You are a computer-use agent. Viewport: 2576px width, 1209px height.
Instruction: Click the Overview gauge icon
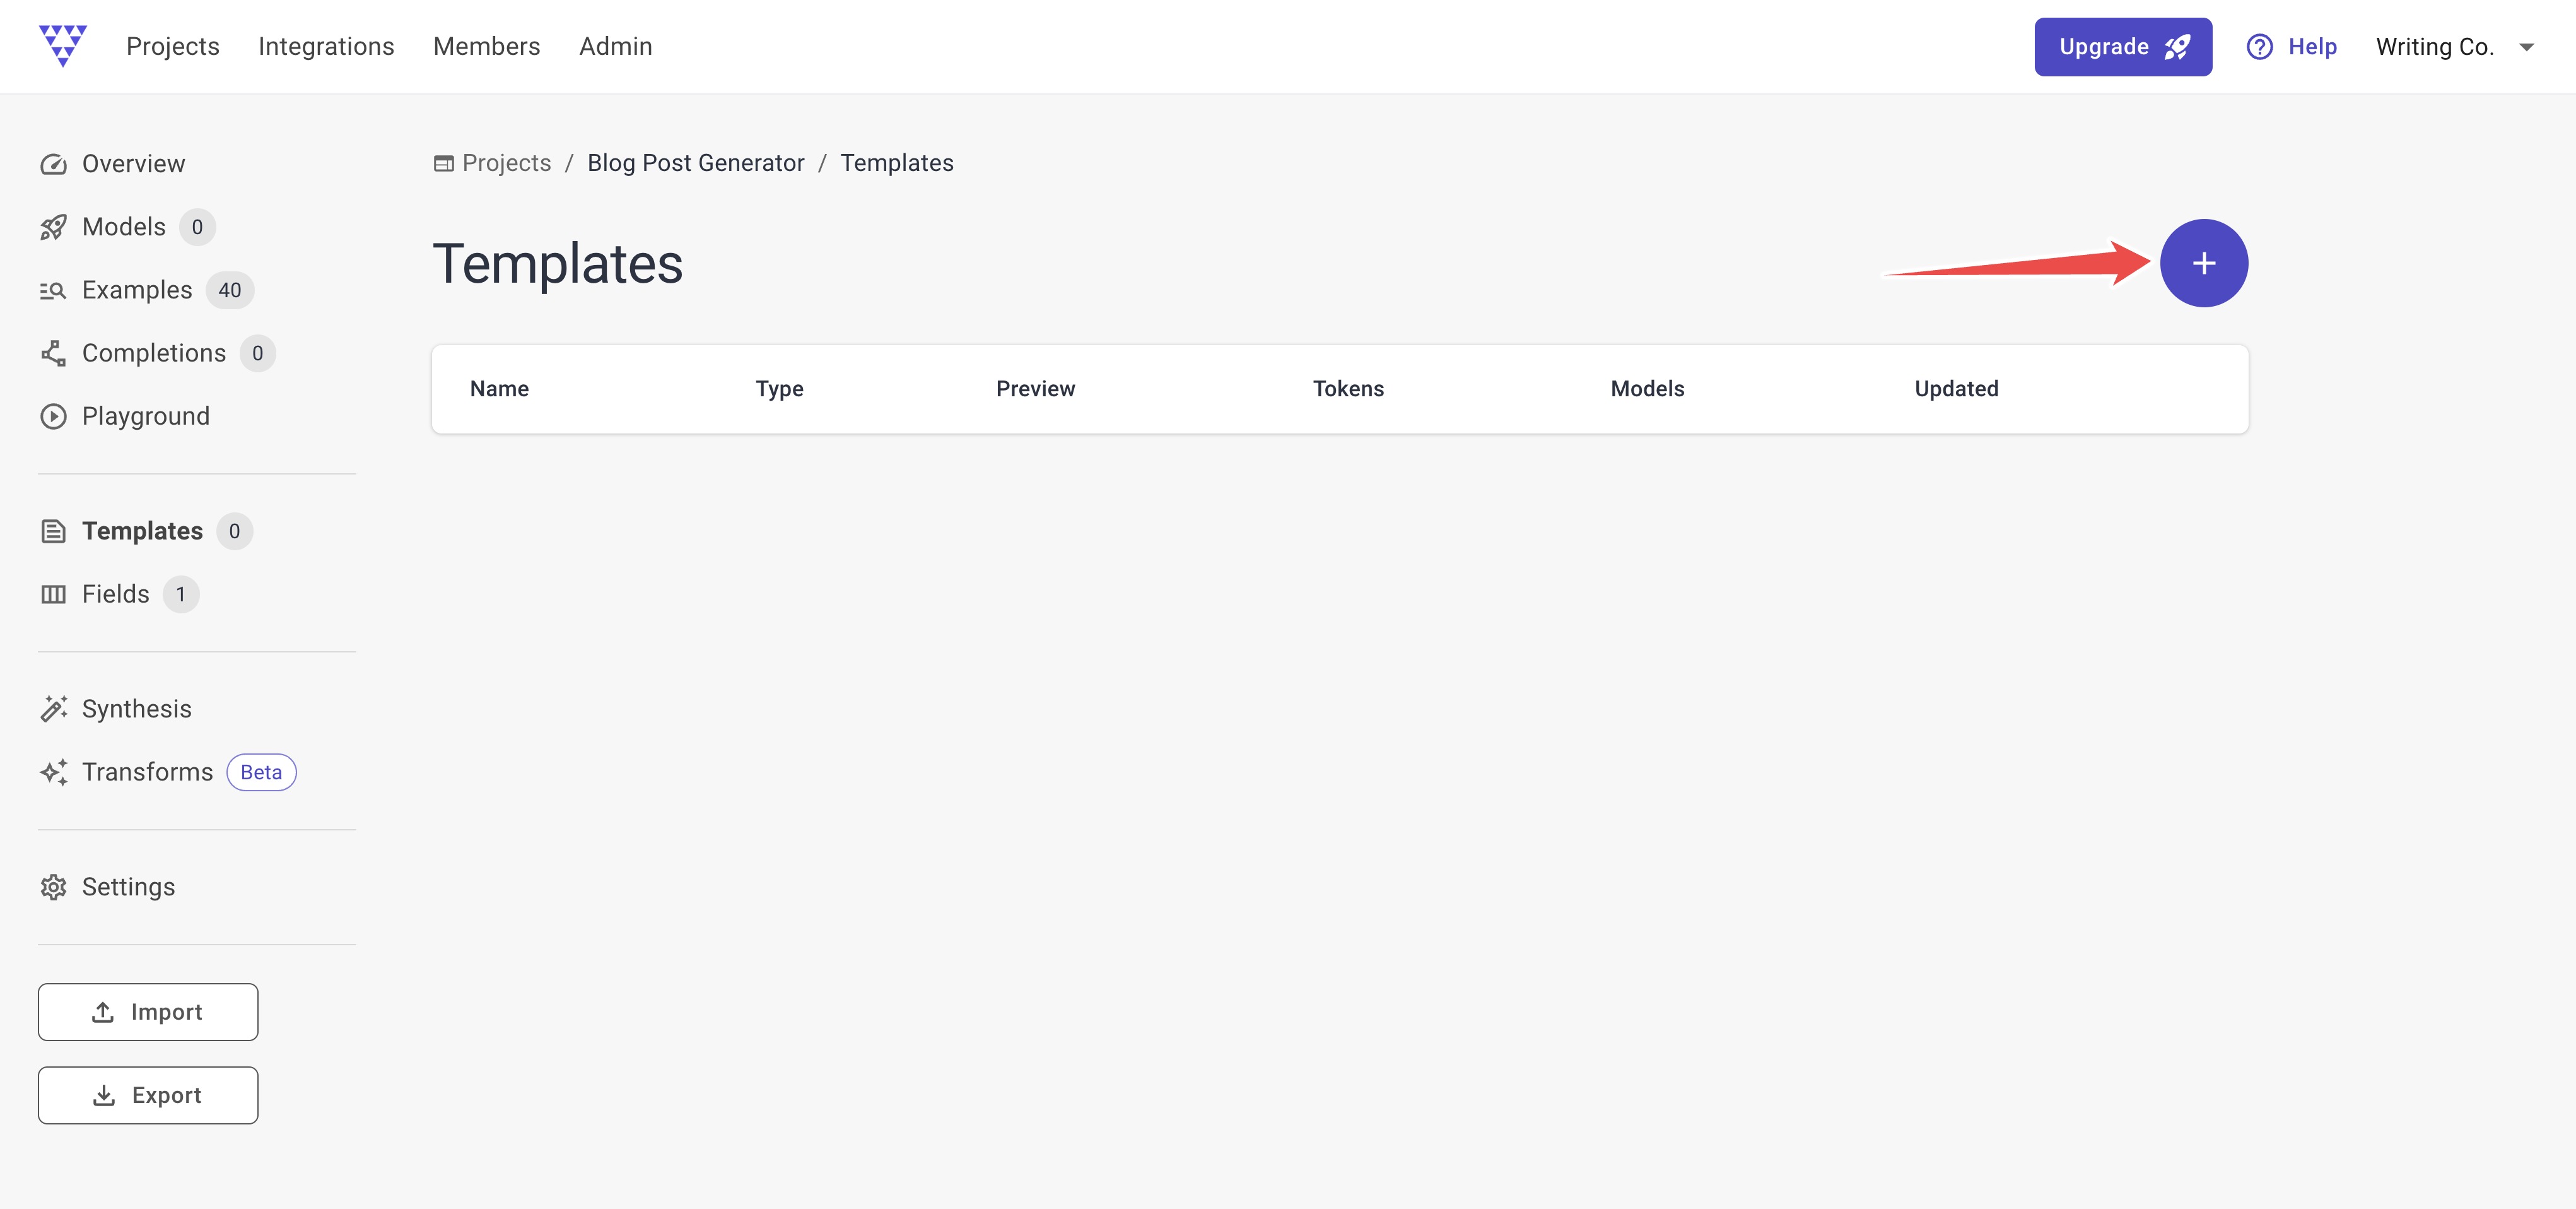tap(53, 164)
